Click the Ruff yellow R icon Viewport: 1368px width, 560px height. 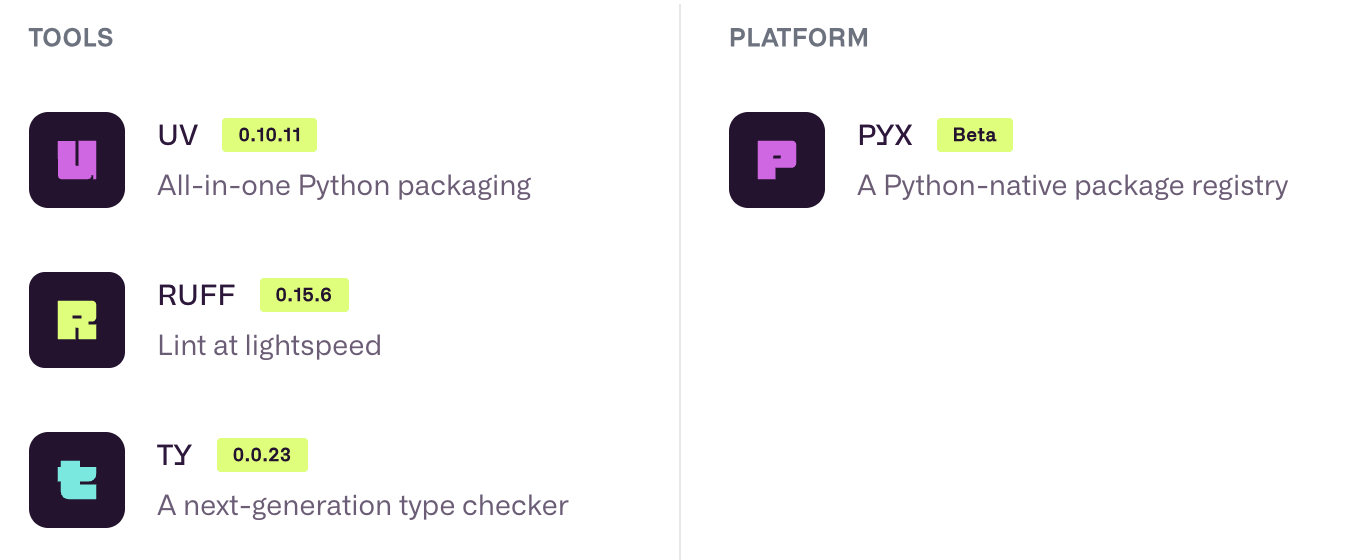click(77, 320)
